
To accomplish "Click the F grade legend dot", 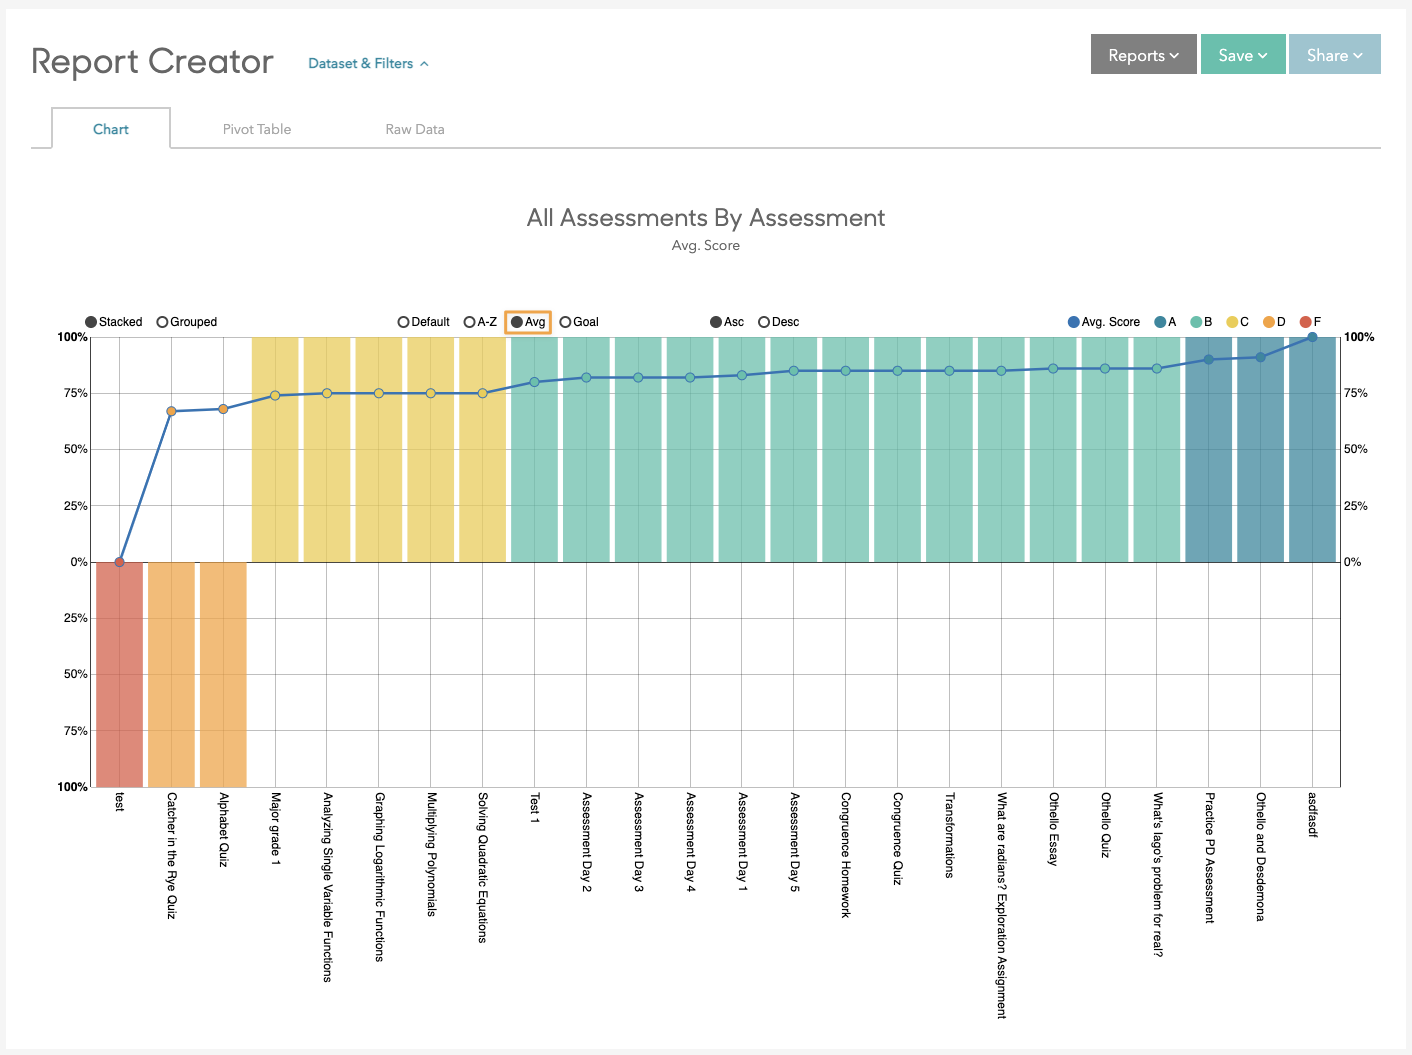I will point(1305,322).
